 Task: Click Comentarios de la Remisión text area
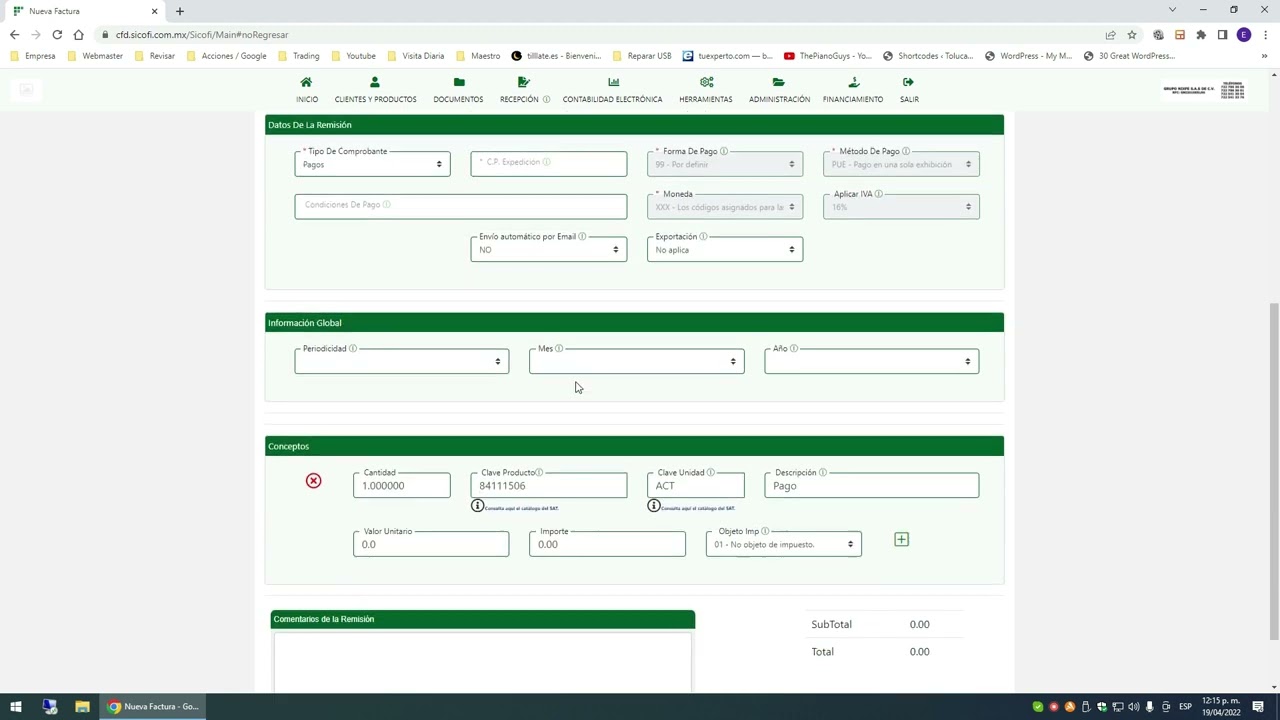pyautogui.click(x=482, y=662)
